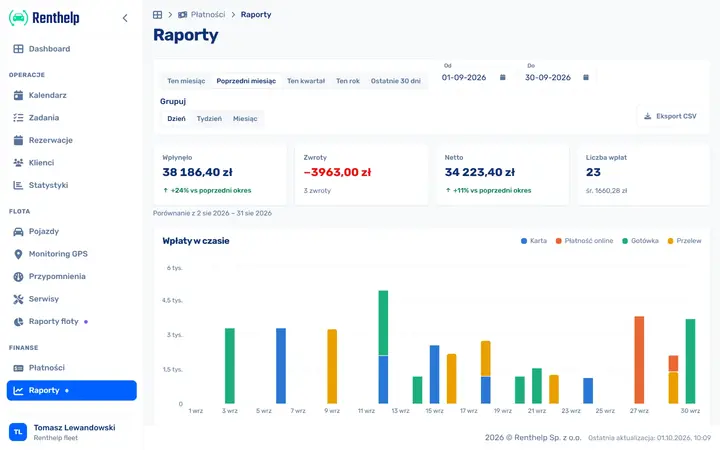The width and height of the screenshot is (720, 450).
Task: Click the Rezerwacje icon in sidebar
Action: coord(18,140)
